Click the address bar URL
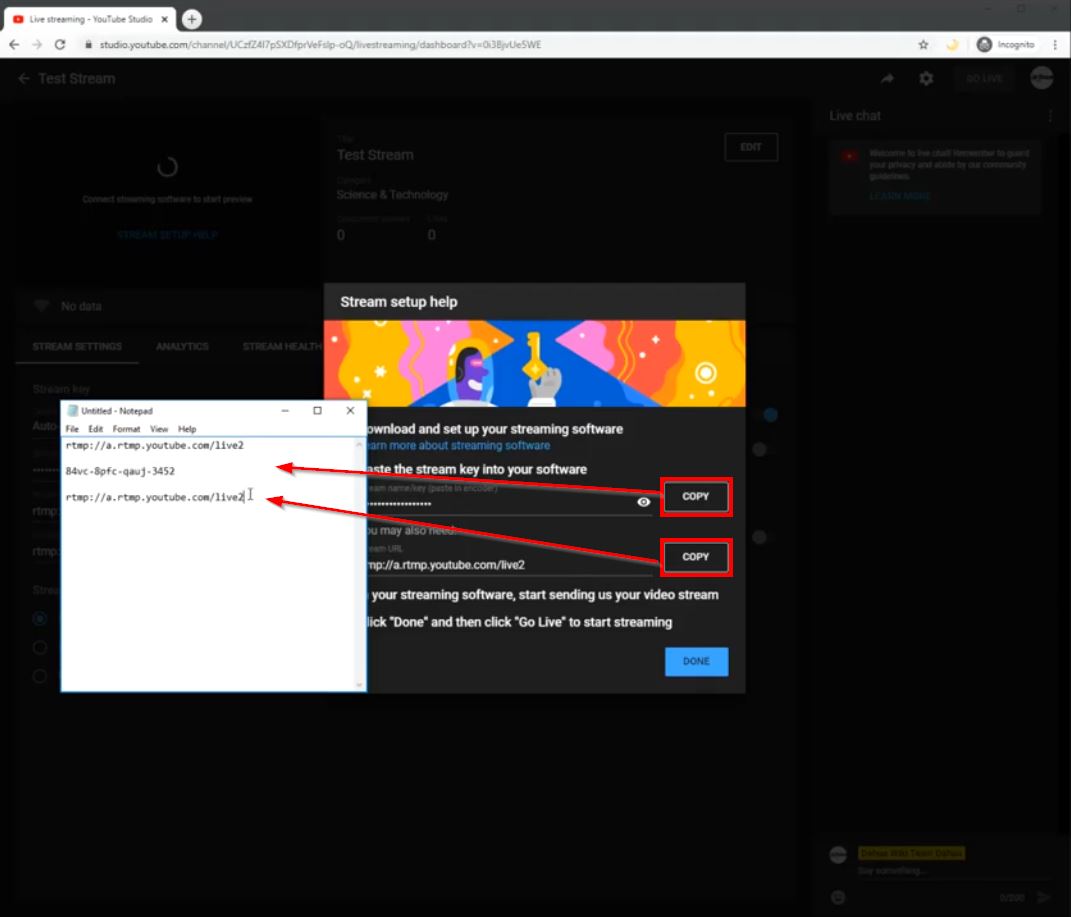 [320, 44]
